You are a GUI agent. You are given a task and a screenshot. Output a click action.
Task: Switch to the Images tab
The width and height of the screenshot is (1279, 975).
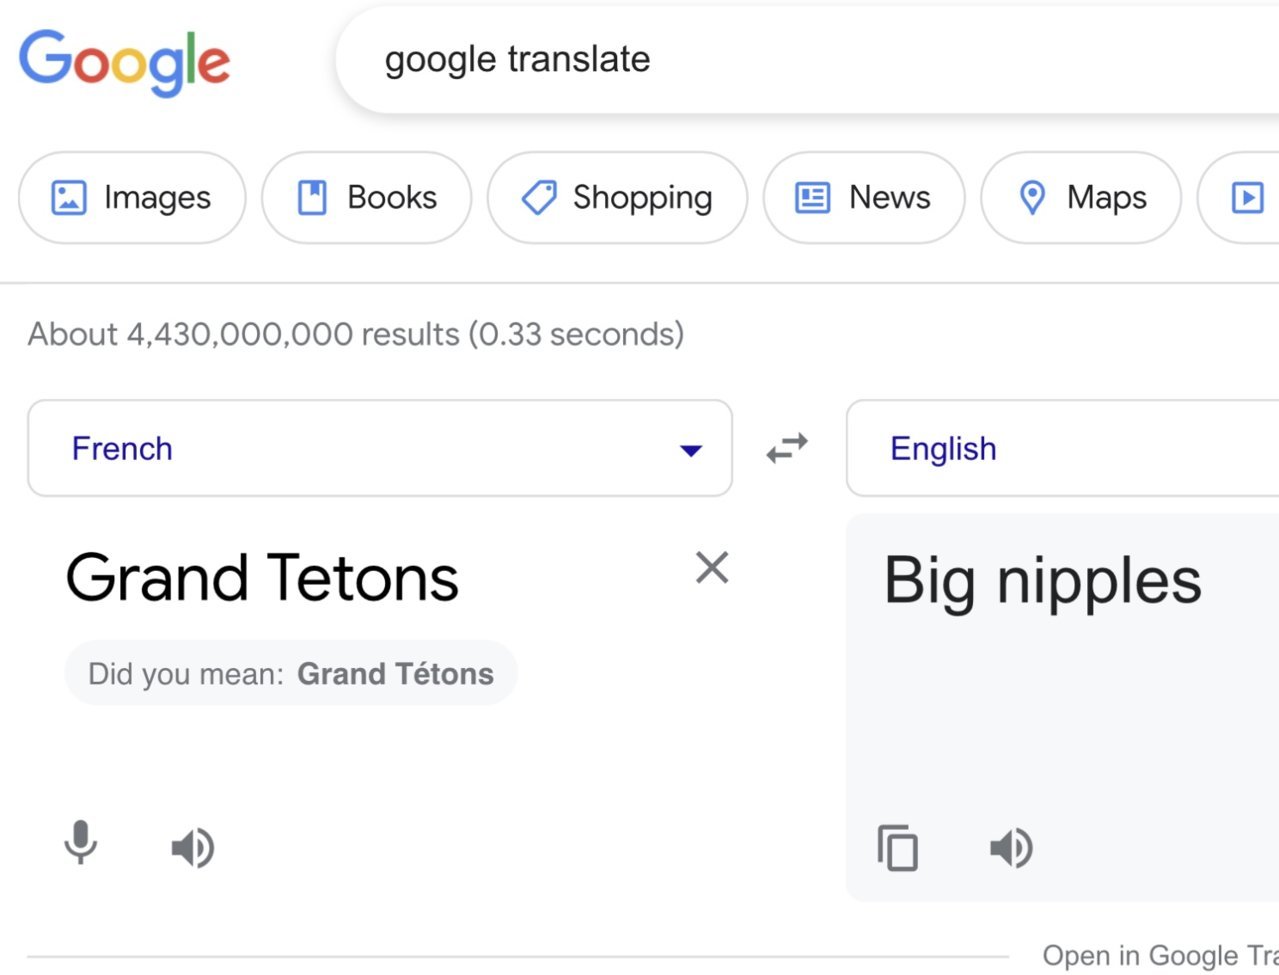(132, 197)
